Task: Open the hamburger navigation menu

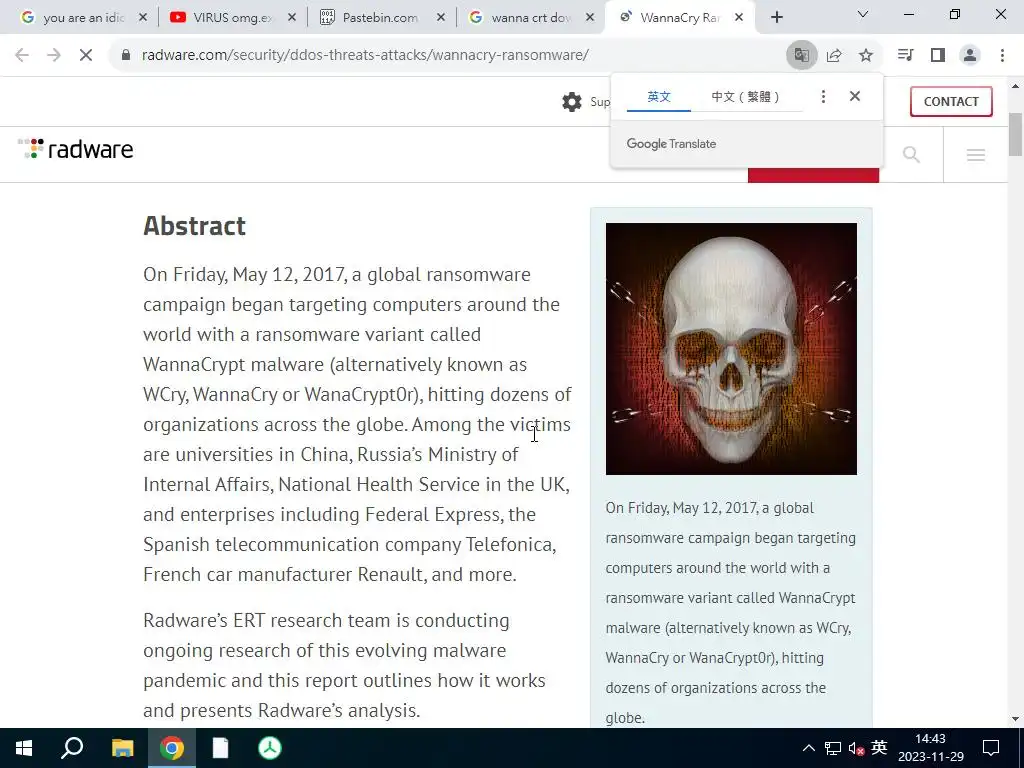Action: 976,155
